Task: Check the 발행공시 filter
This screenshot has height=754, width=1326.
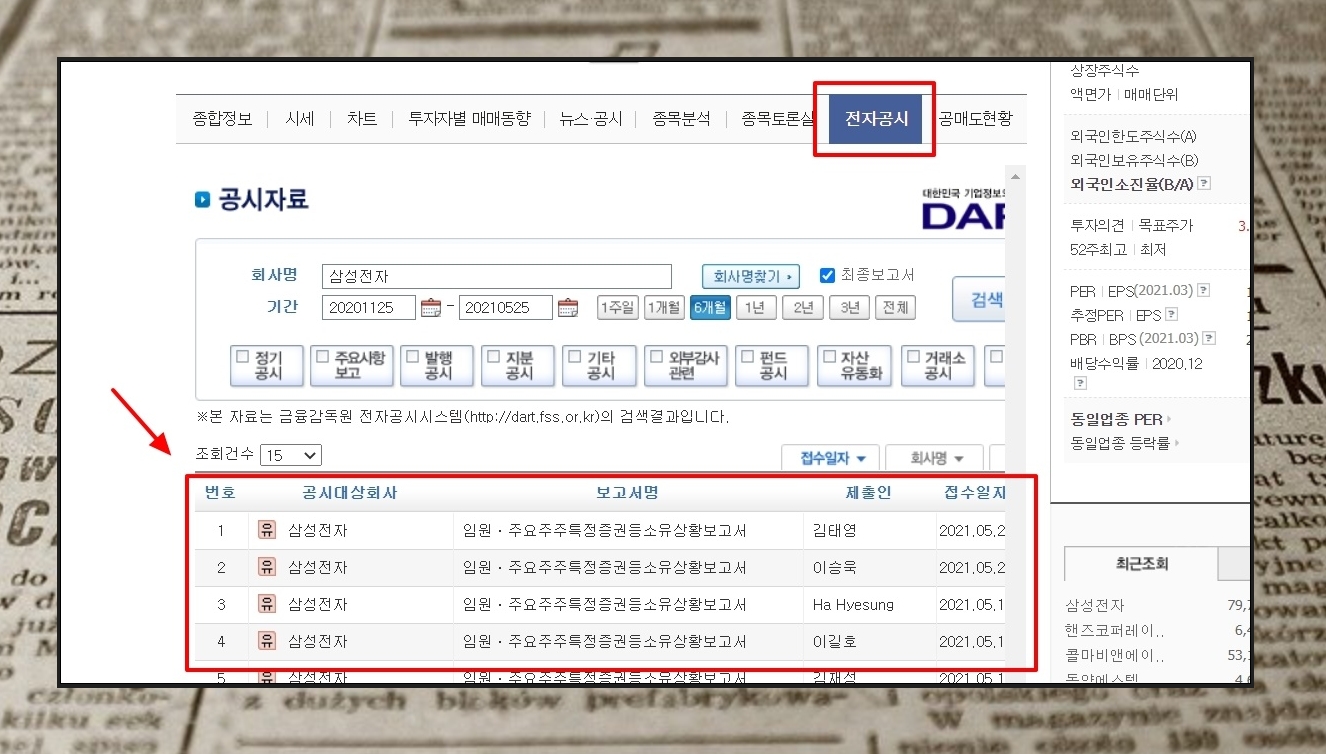Action: [x=412, y=356]
